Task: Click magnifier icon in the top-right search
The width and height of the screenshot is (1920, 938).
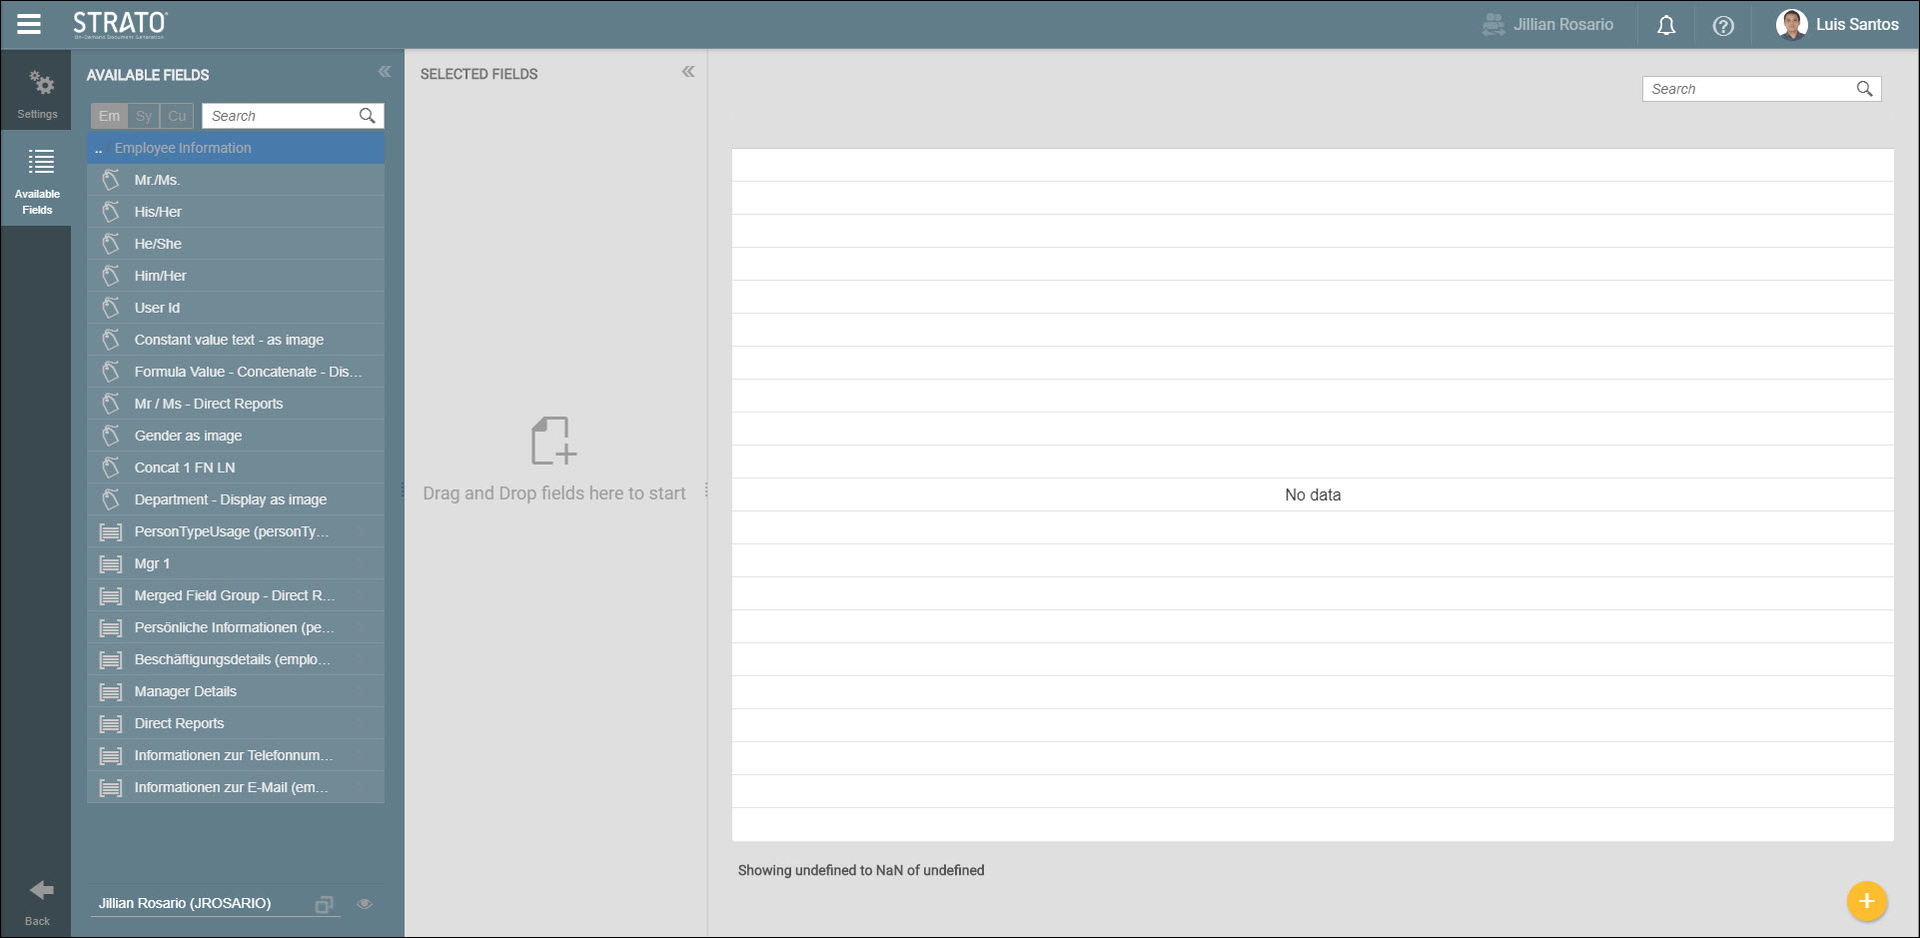Action: point(1864,89)
